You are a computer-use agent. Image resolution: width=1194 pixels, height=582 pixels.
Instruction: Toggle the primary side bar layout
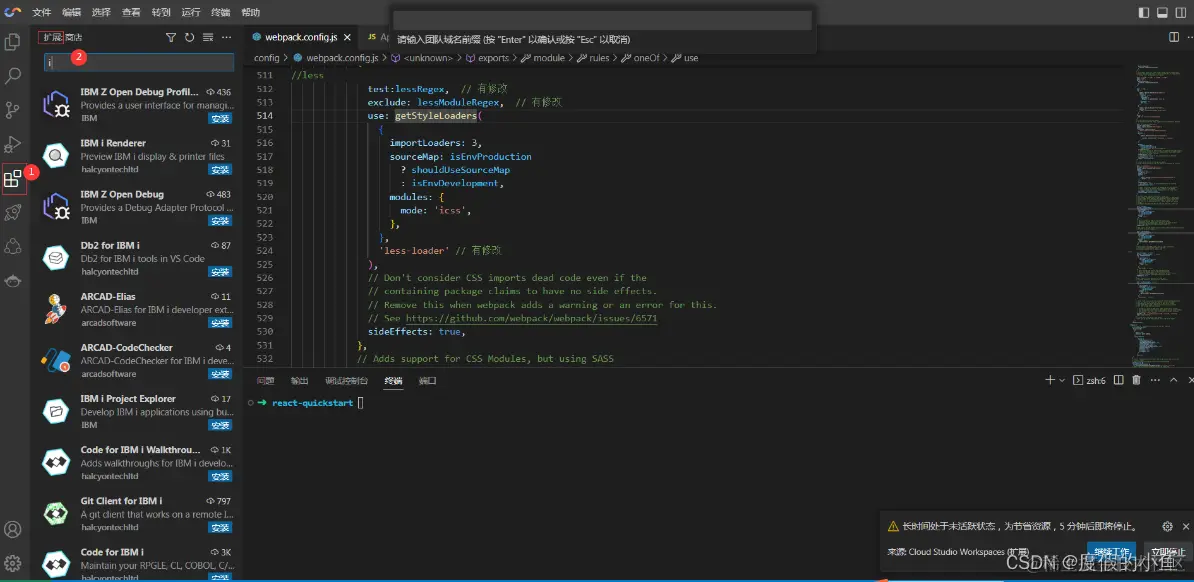[x=1144, y=12]
